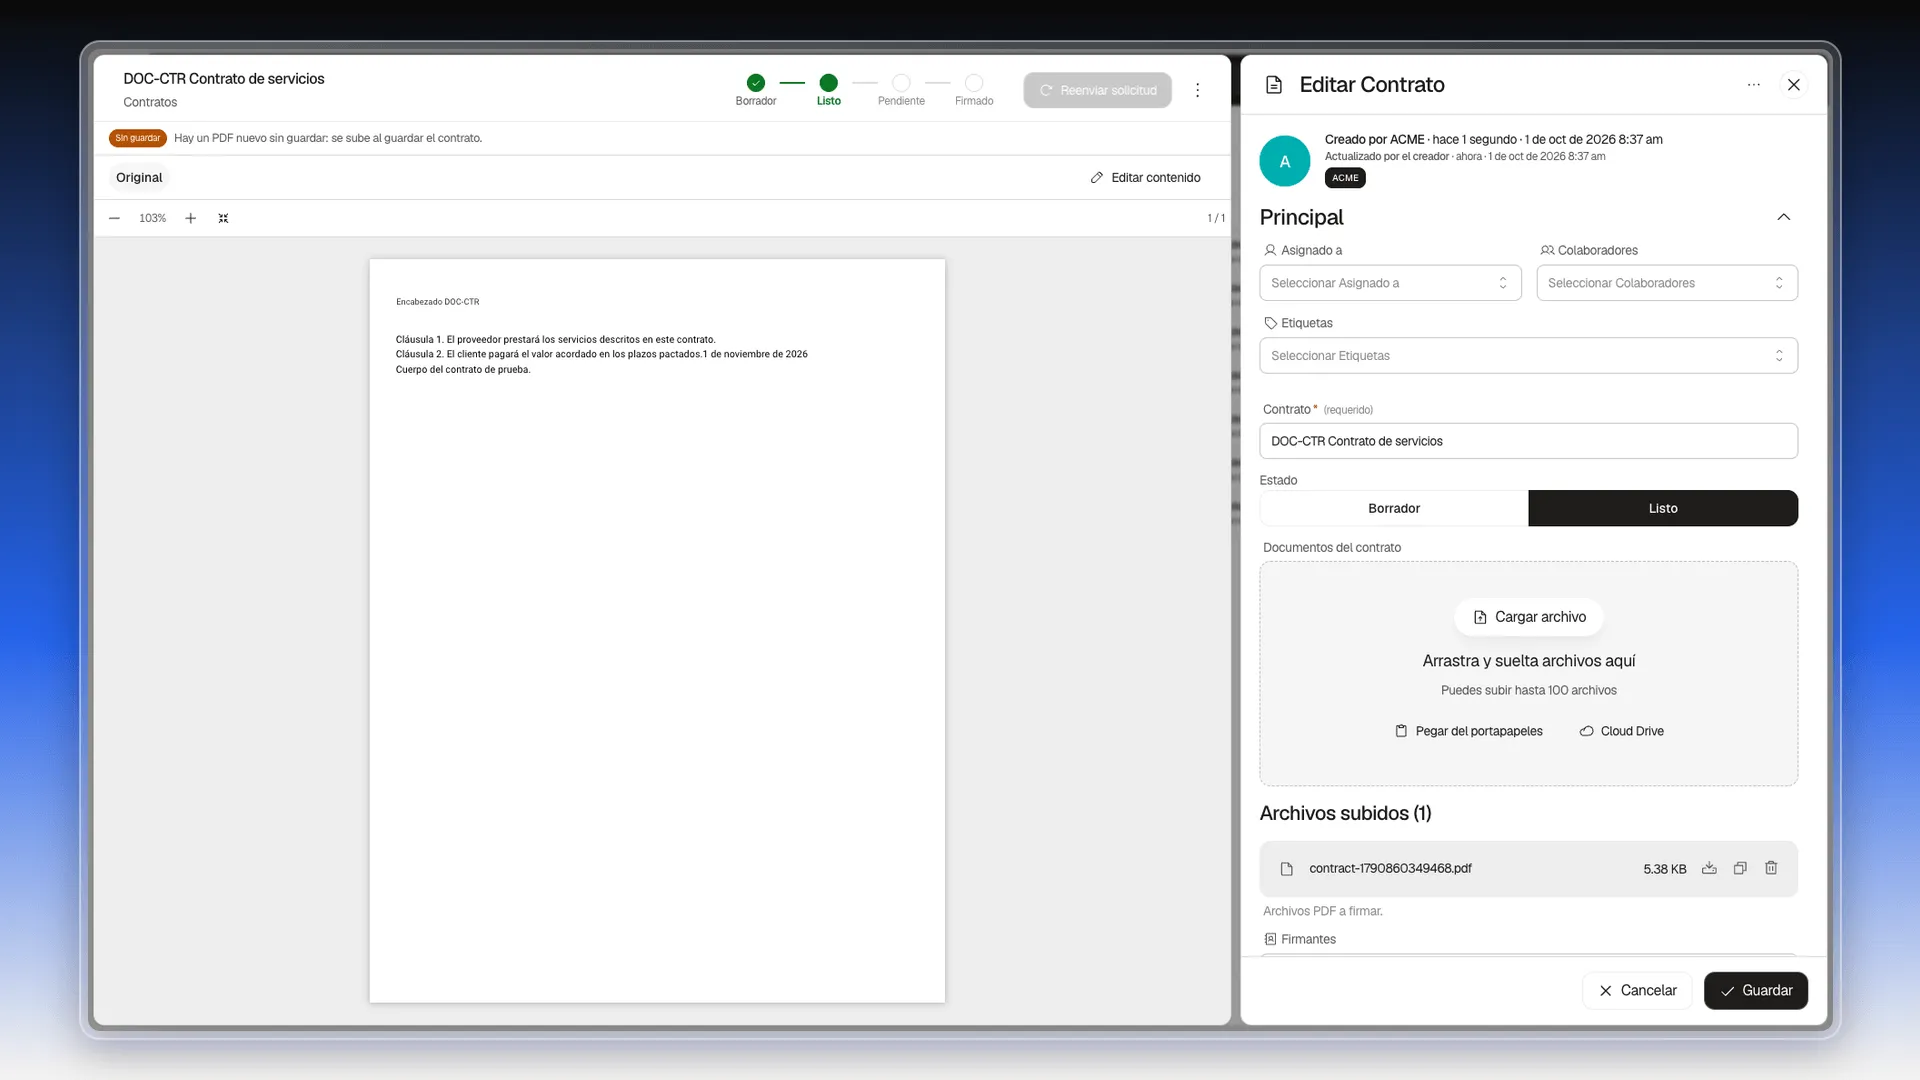Set Estado to Listo
Viewport: 1920px width, 1080px height.
1663,508
